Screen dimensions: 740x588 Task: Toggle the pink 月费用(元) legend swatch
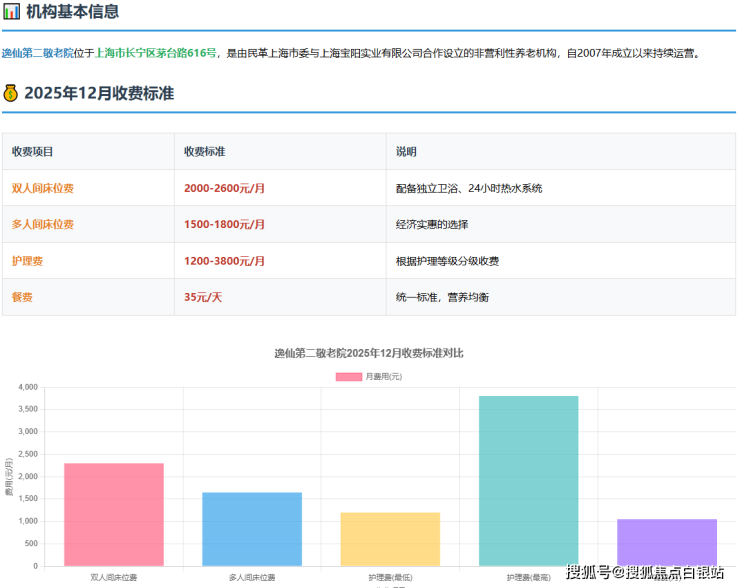click(348, 376)
